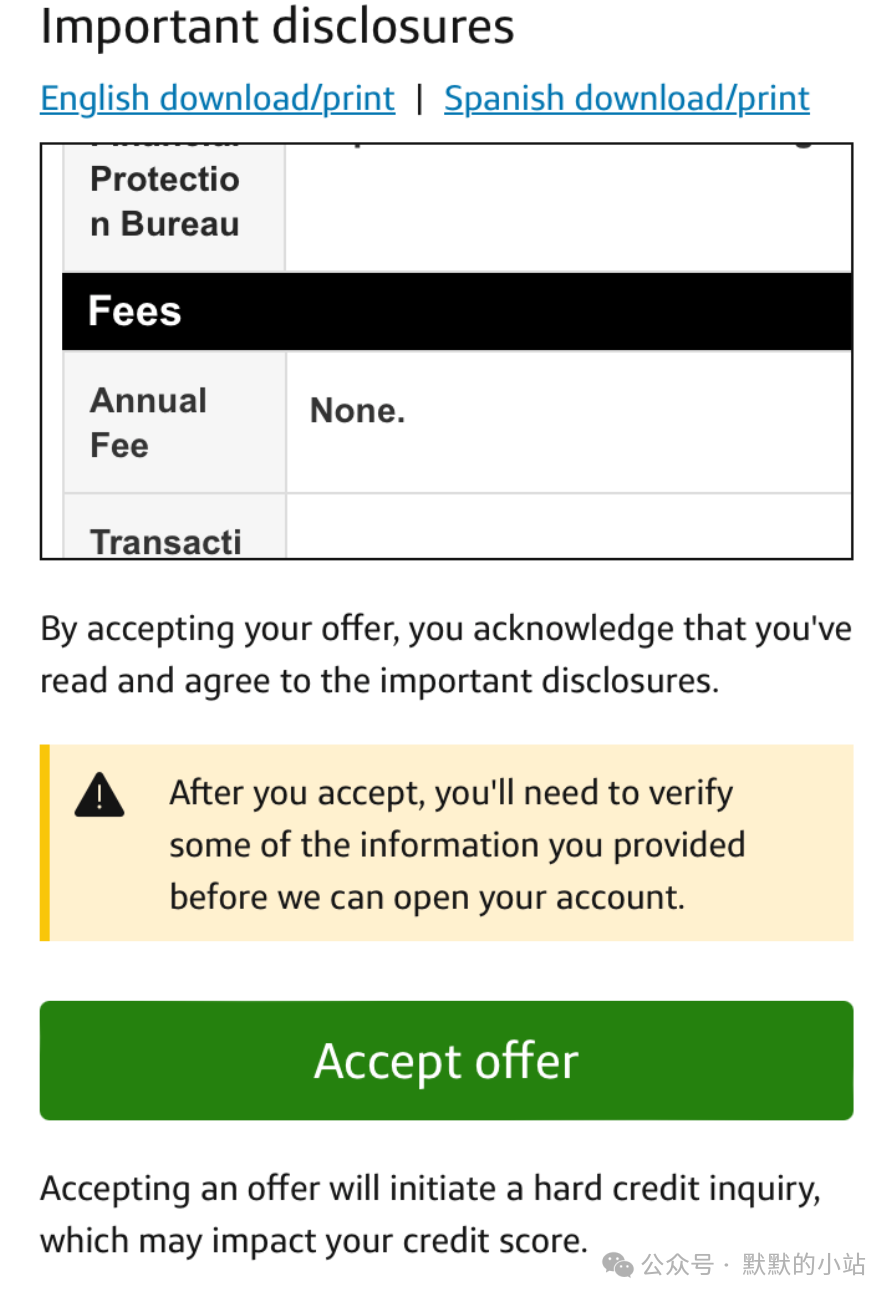The height and width of the screenshot is (1300, 894).
Task: Click the empty cell beside Transacti
Action: click(569, 526)
